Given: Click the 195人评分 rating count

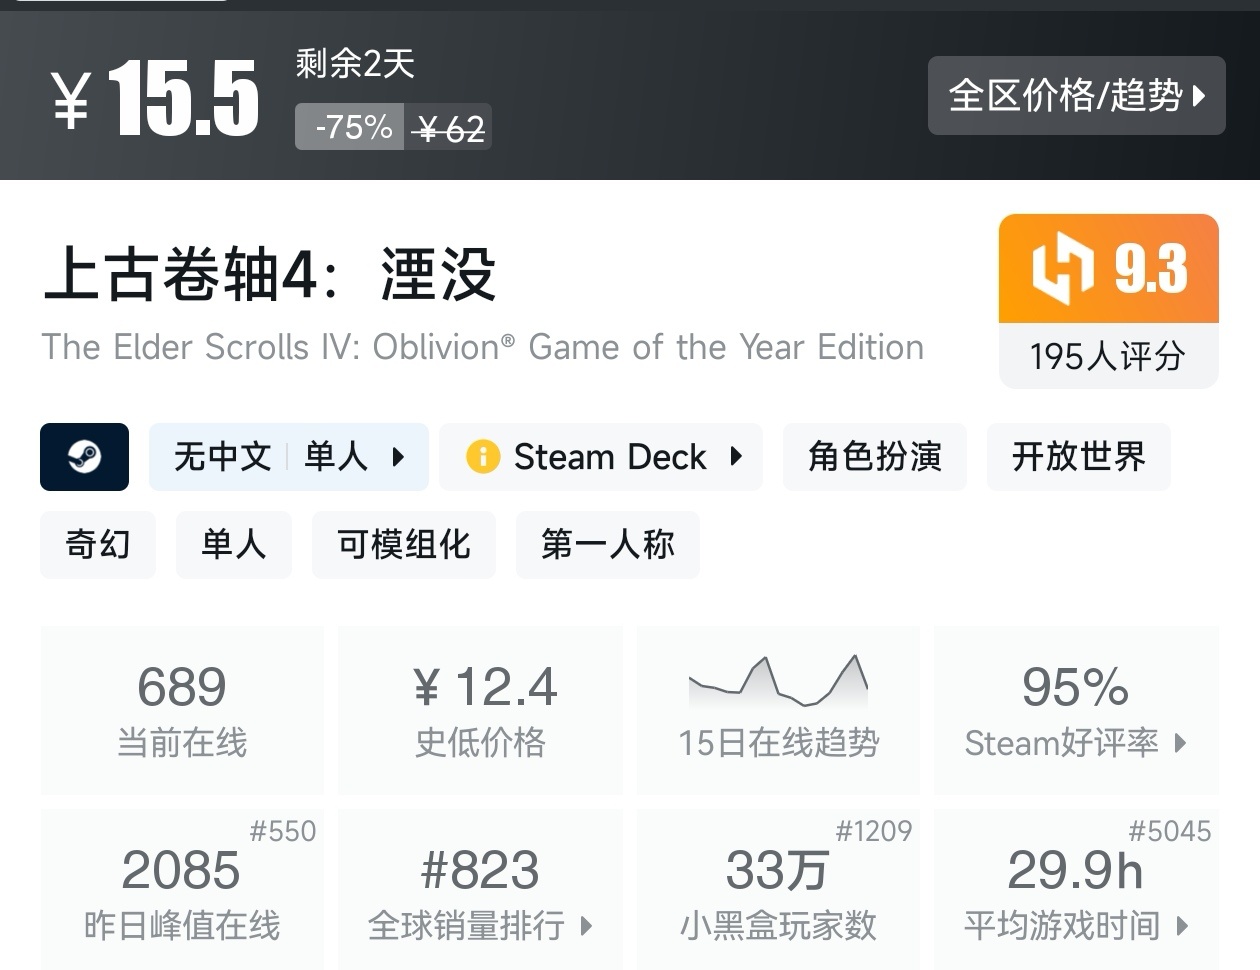Looking at the screenshot, I should (1108, 356).
